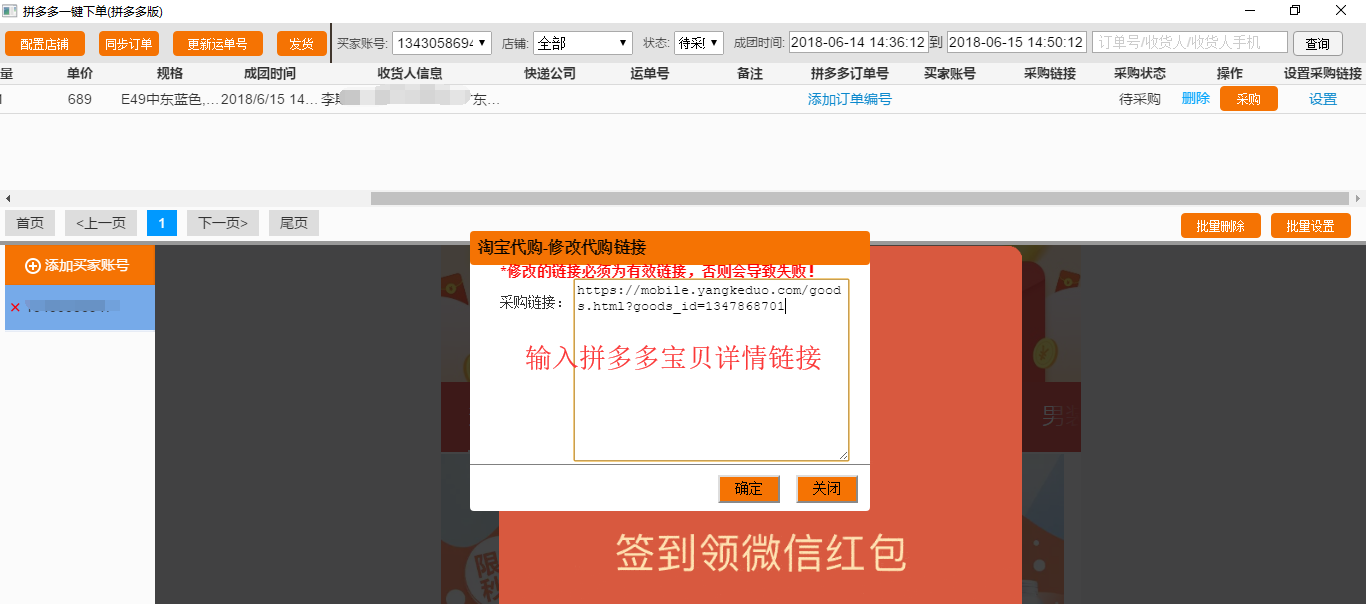
Task: Go to 下一页> next page
Action: coord(223,223)
